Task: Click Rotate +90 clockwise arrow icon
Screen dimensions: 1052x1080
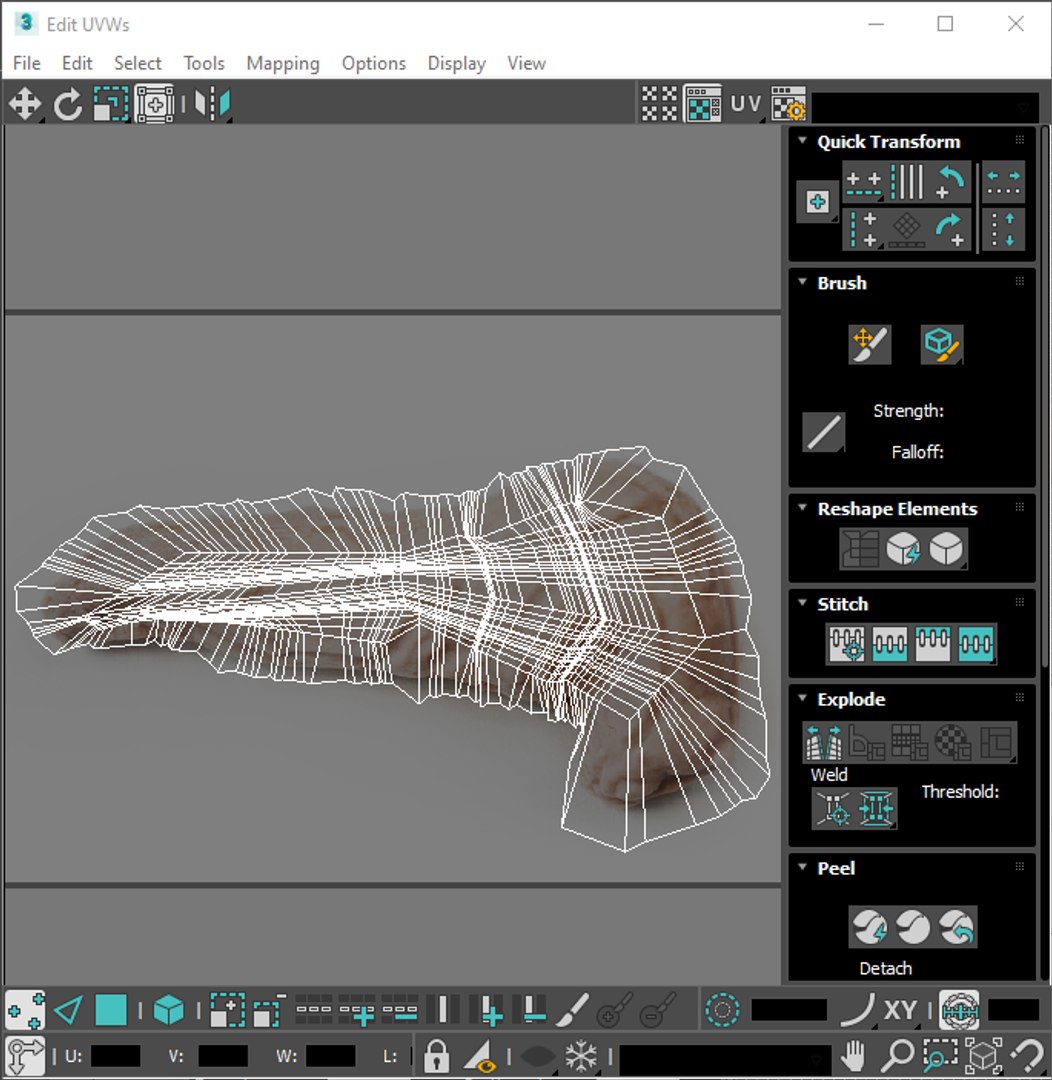Action: (951, 229)
